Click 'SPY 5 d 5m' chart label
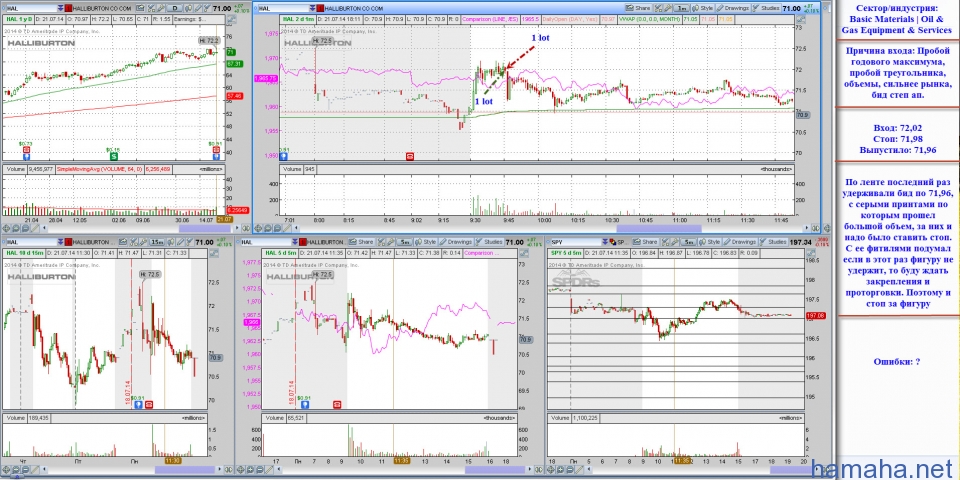The image size is (960, 480). coord(566,253)
